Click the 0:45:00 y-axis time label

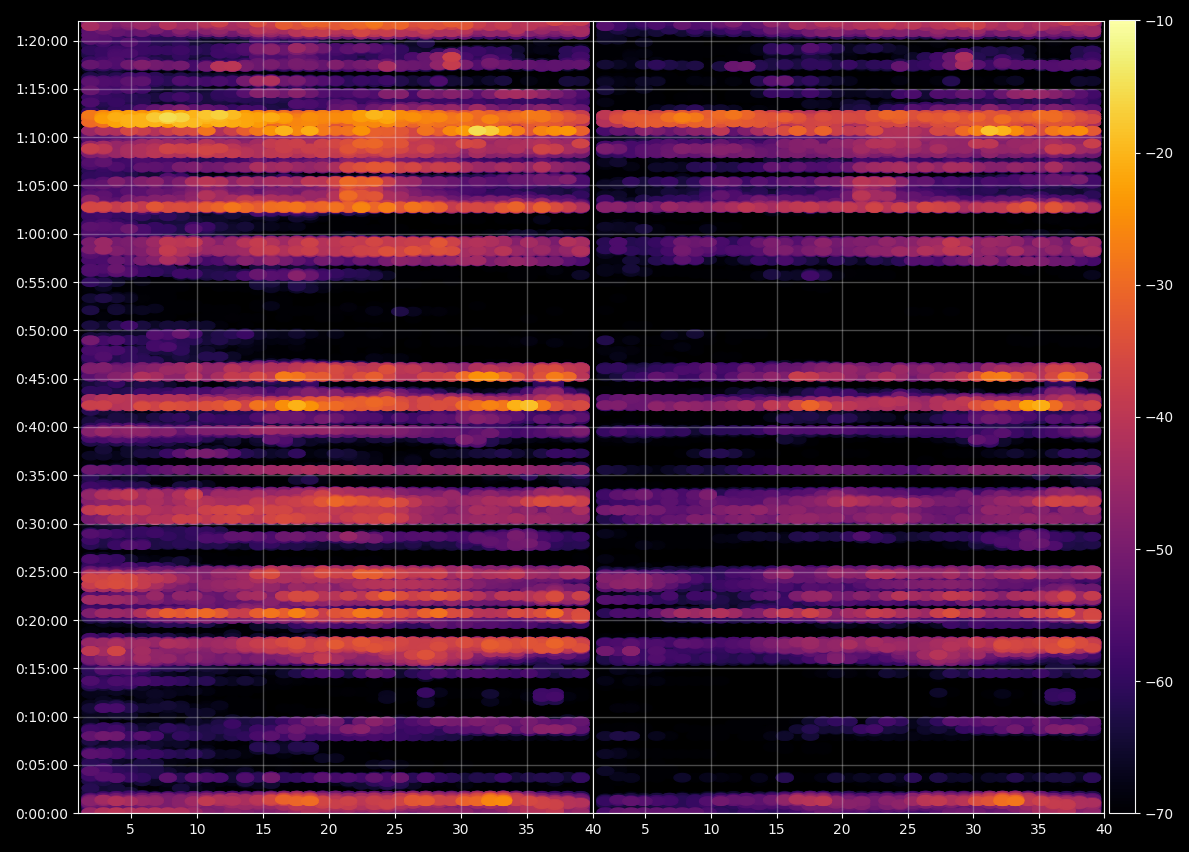(42, 379)
